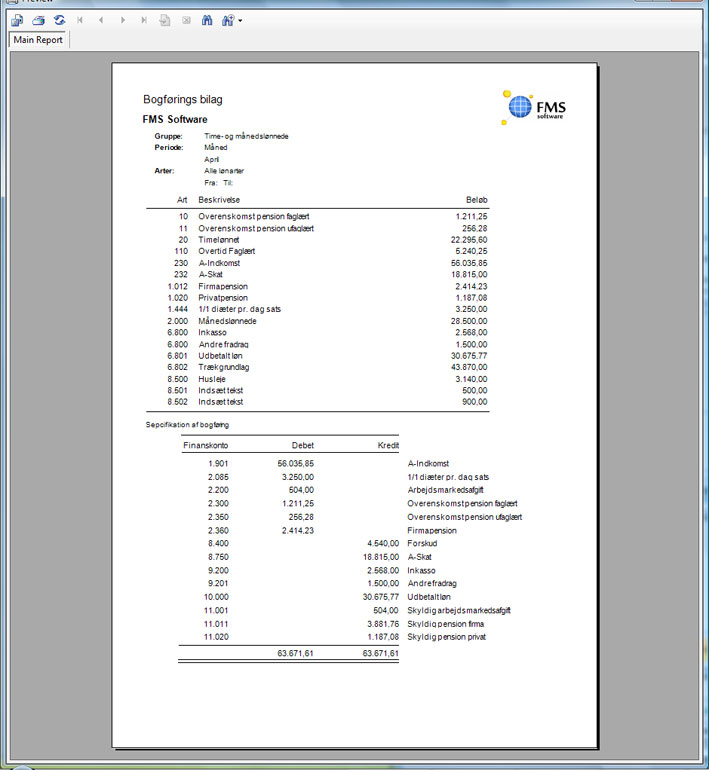Click the FMS Software logo
This screenshot has width=709, height=770.
pyautogui.click(x=535, y=105)
